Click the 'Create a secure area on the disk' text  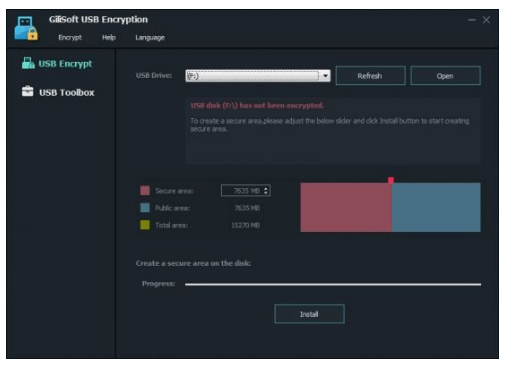(193, 263)
